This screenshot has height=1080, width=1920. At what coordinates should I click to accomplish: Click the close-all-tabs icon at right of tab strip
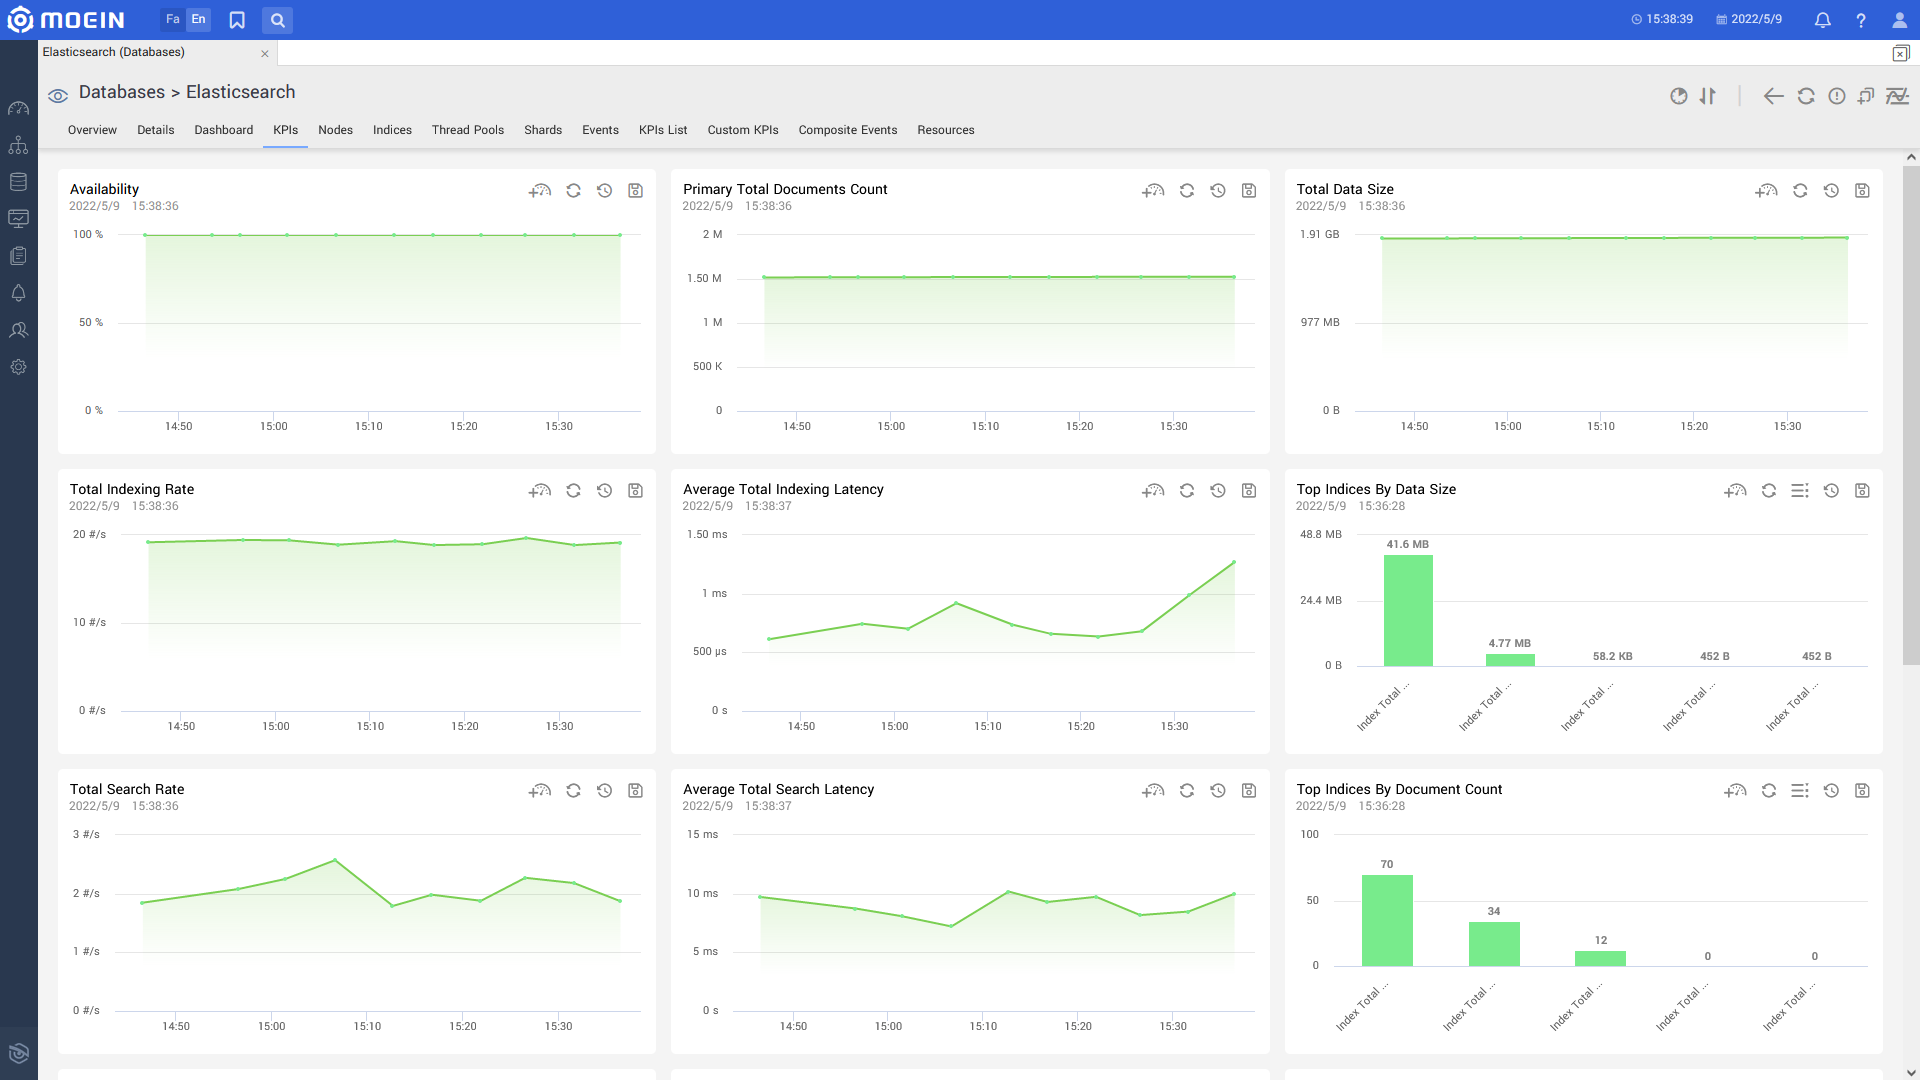[1901, 53]
